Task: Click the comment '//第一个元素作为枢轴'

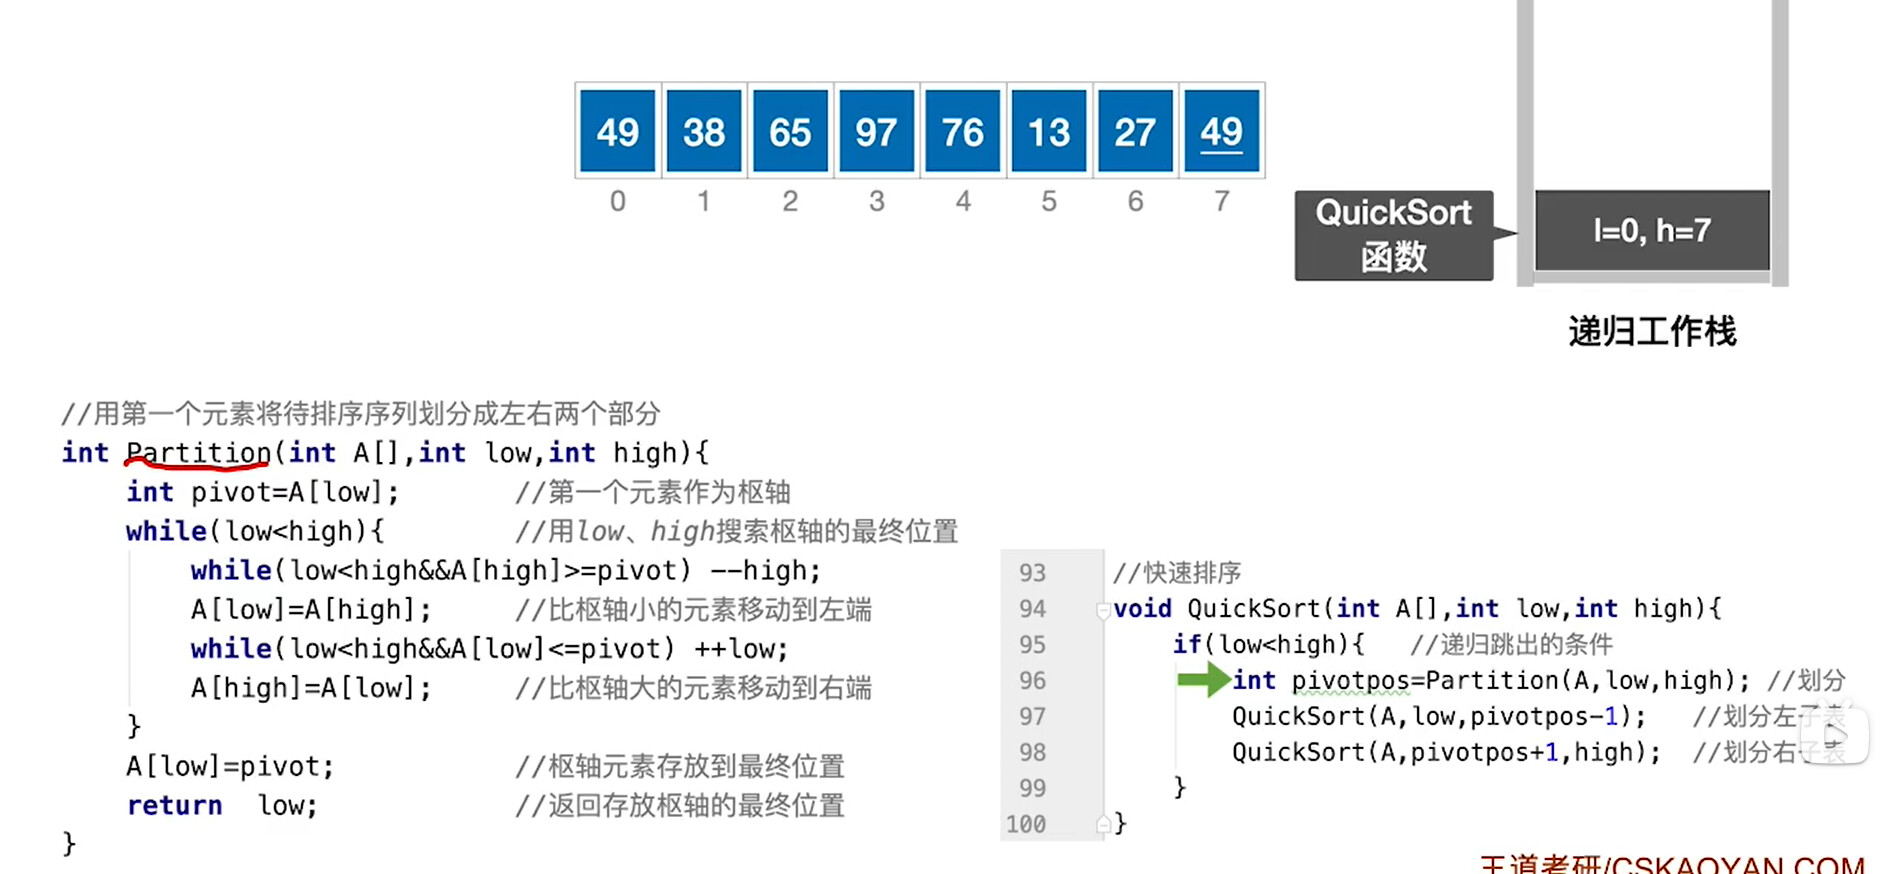Action: click(652, 492)
